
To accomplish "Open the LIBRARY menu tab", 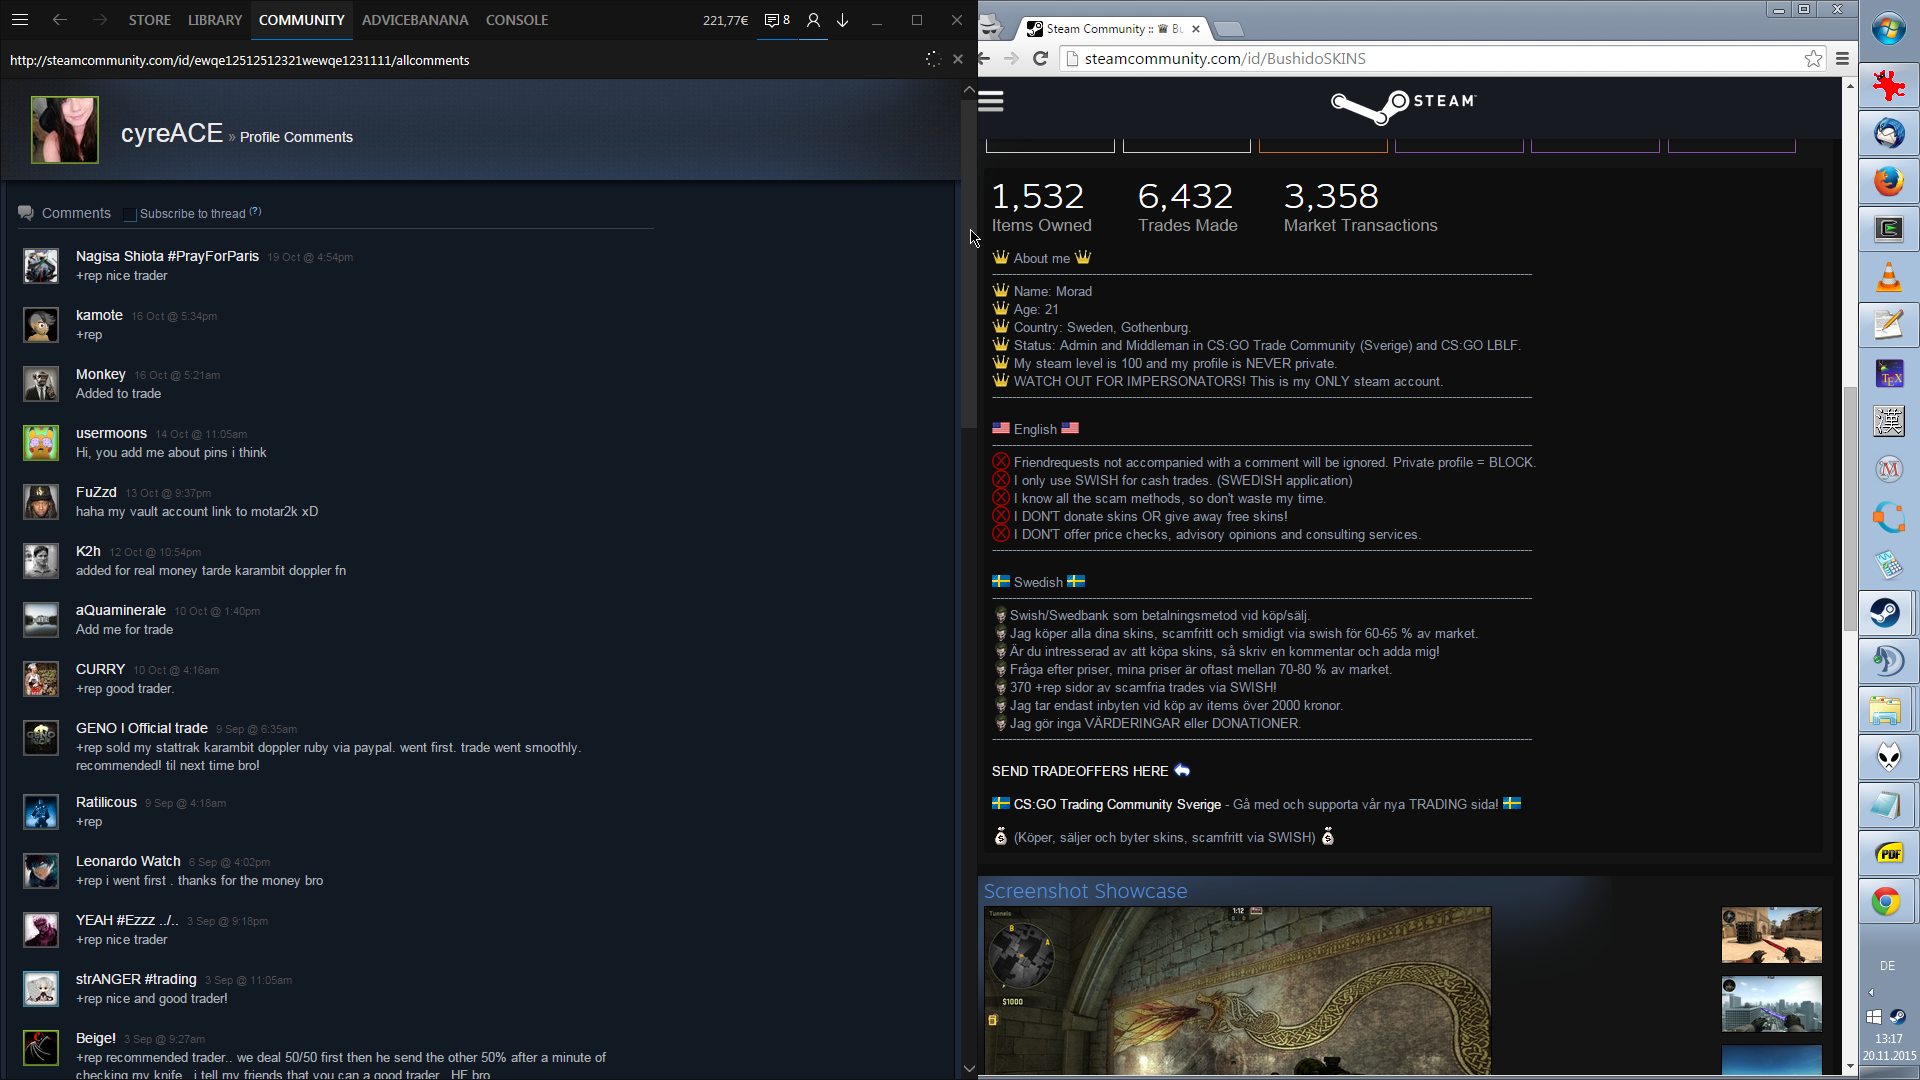I will coord(215,20).
